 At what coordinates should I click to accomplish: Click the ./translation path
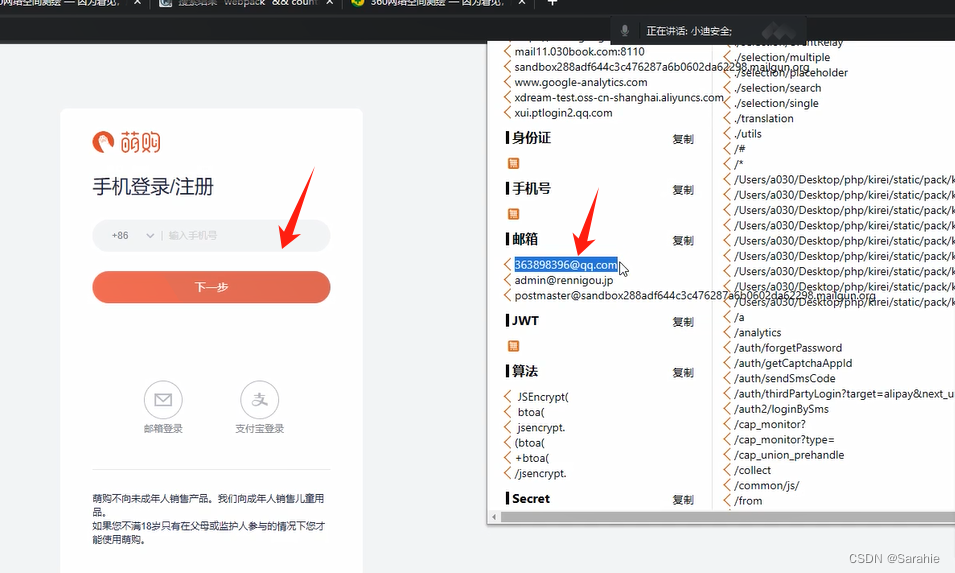point(764,118)
